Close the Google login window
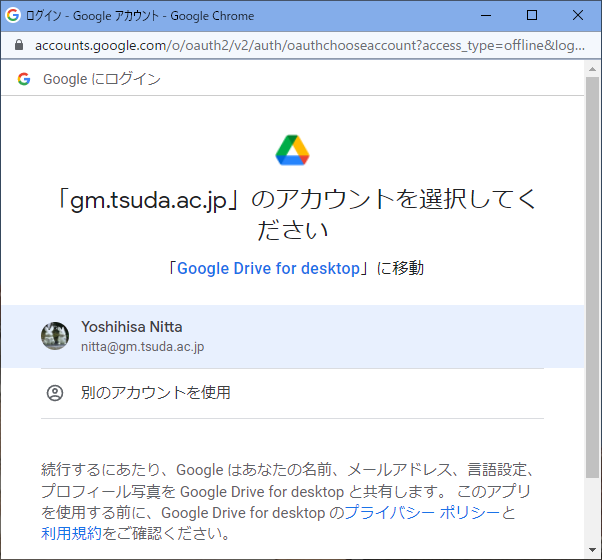Image resolution: width=602 pixels, height=560 pixels. click(x=578, y=16)
